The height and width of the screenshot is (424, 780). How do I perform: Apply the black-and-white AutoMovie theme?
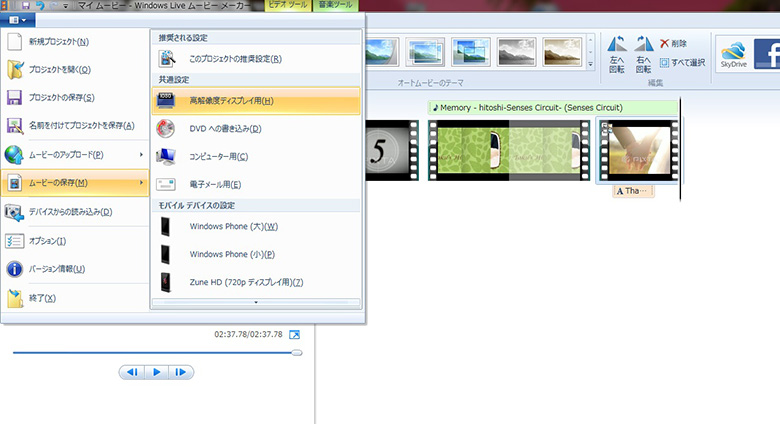tap(517, 52)
